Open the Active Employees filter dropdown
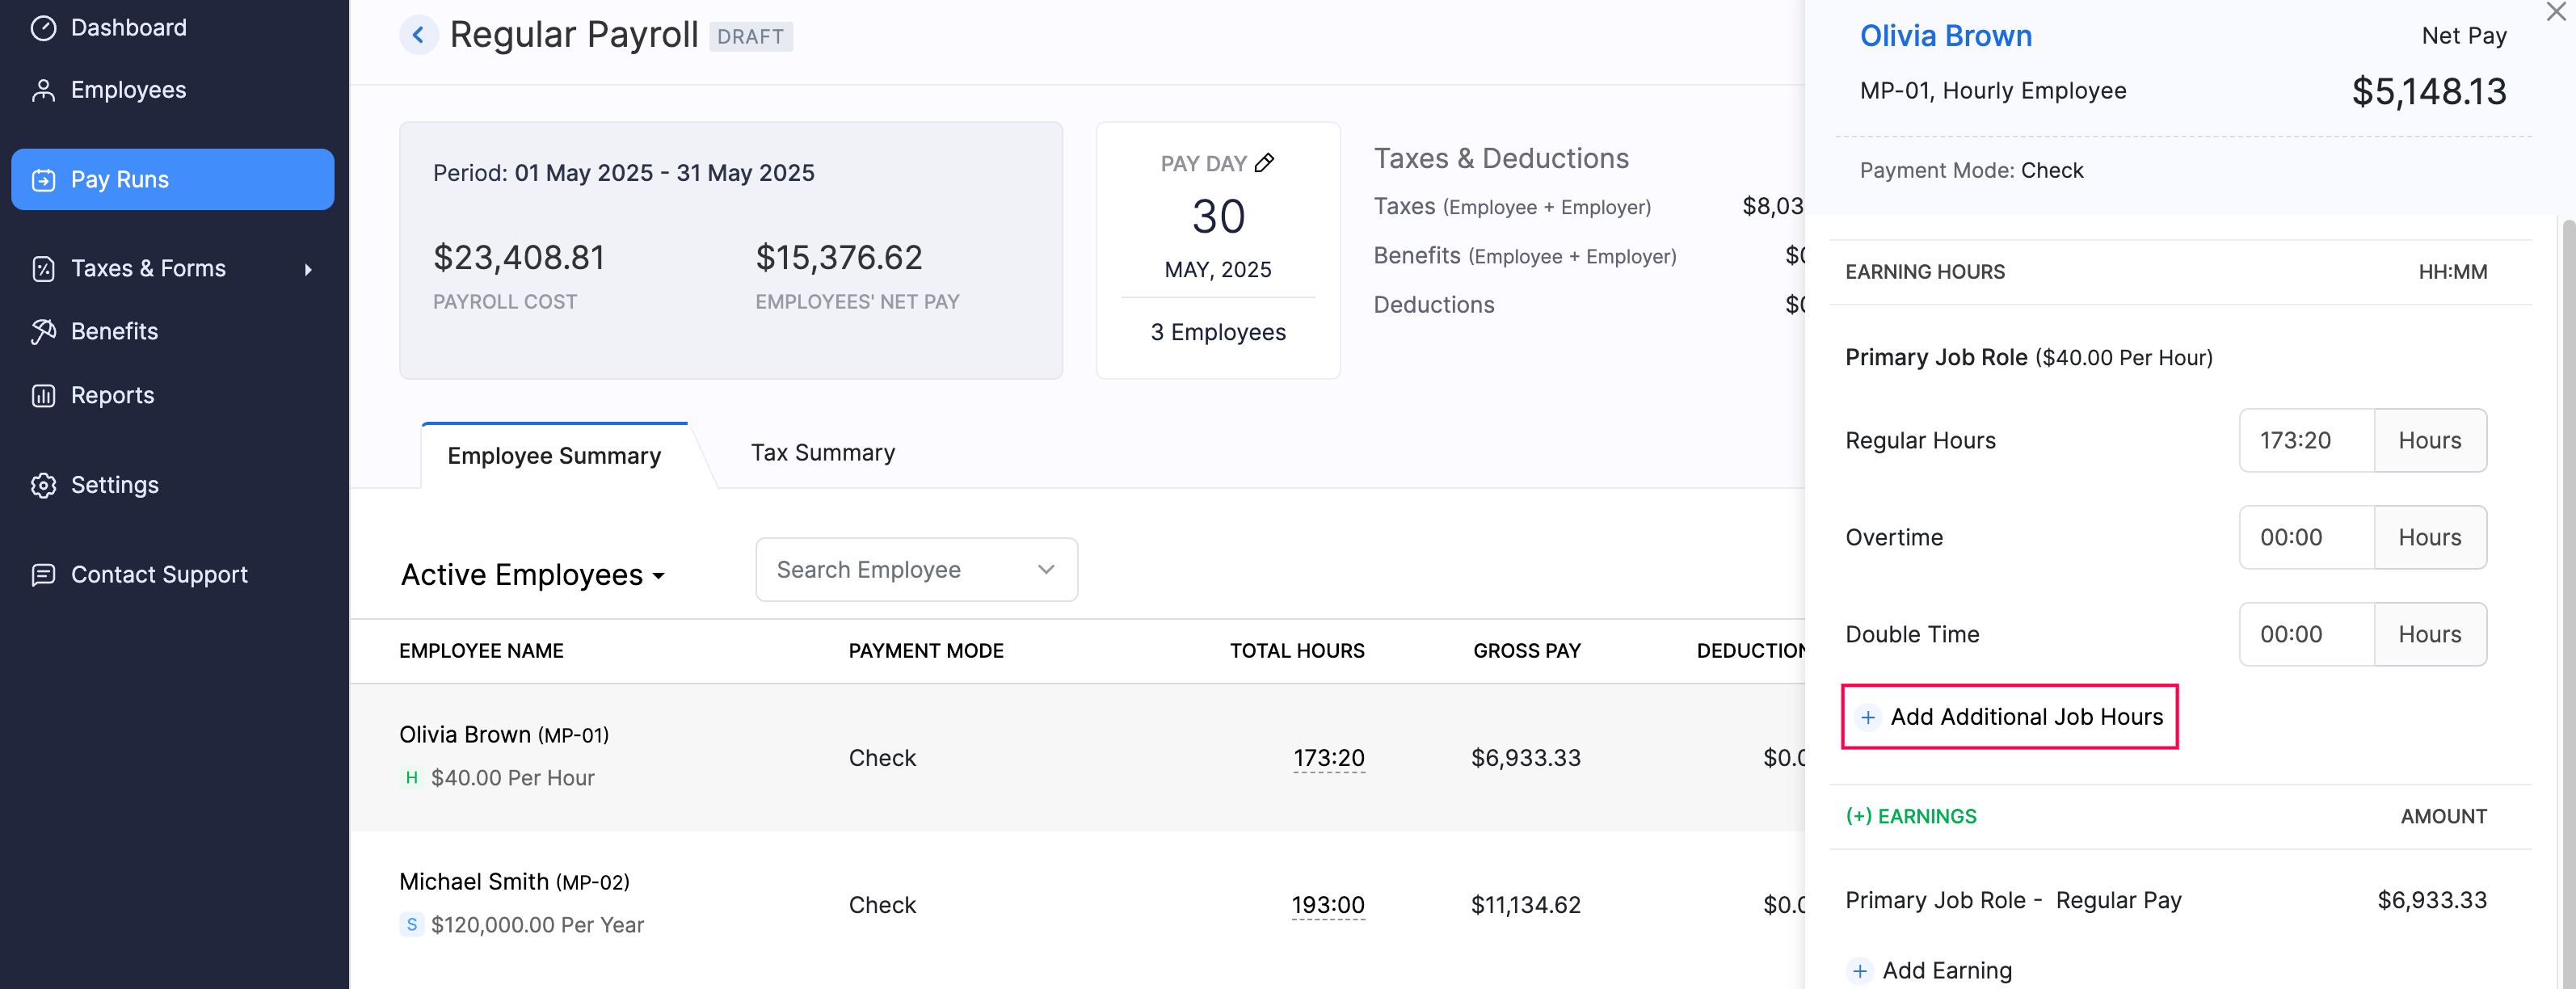Viewport: 2576px width, 989px height. coord(532,575)
